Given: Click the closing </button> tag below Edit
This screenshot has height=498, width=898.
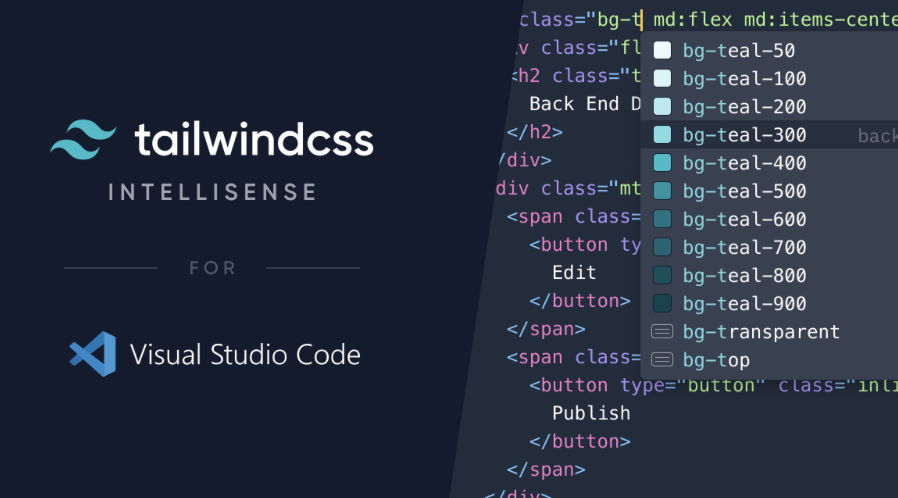Looking at the screenshot, I should (x=580, y=301).
